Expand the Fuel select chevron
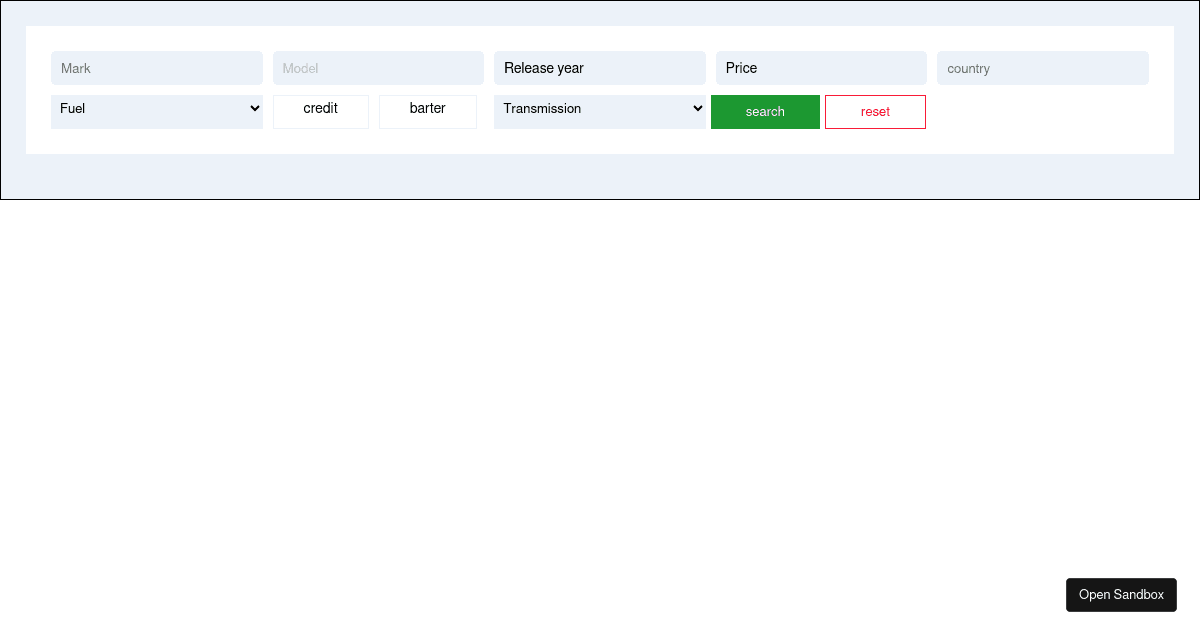The height and width of the screenshot is (630, 1200). click(x=254, y=108)
